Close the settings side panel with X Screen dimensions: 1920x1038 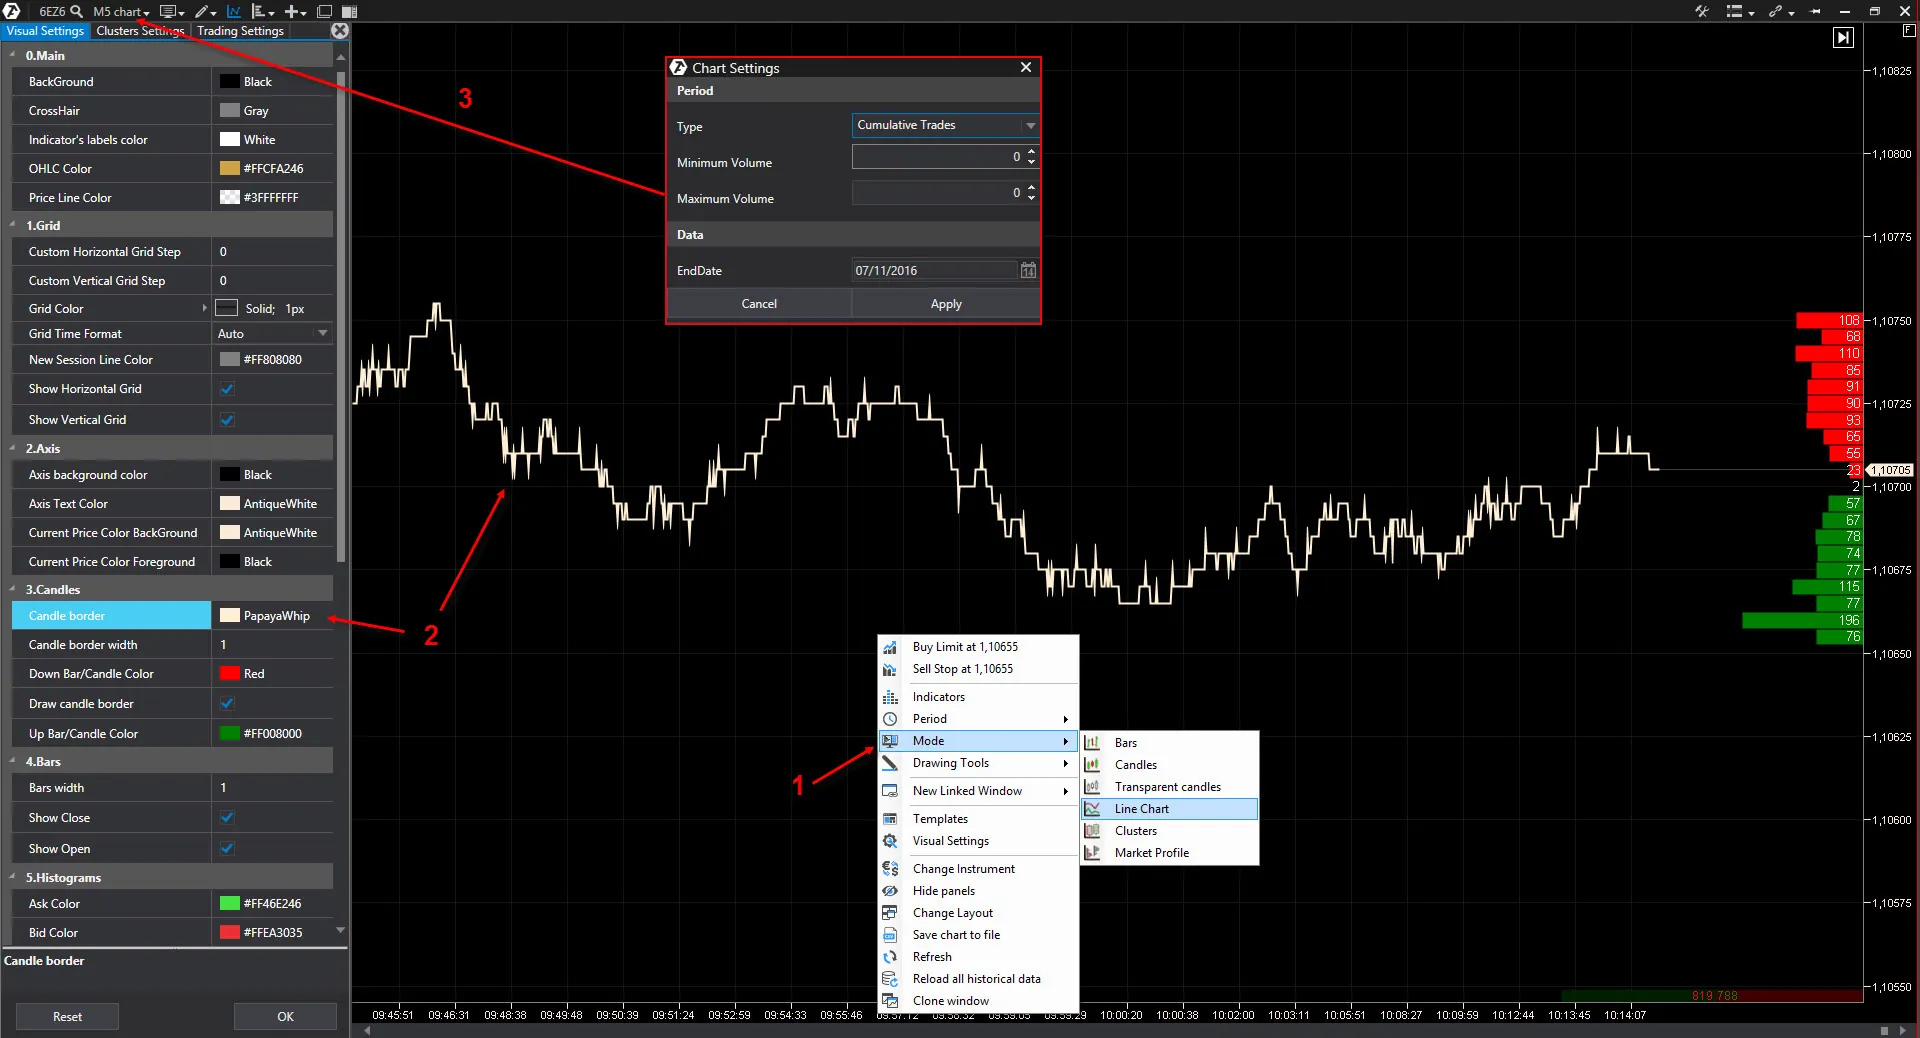pyautogui.click(x=340, y=31)
